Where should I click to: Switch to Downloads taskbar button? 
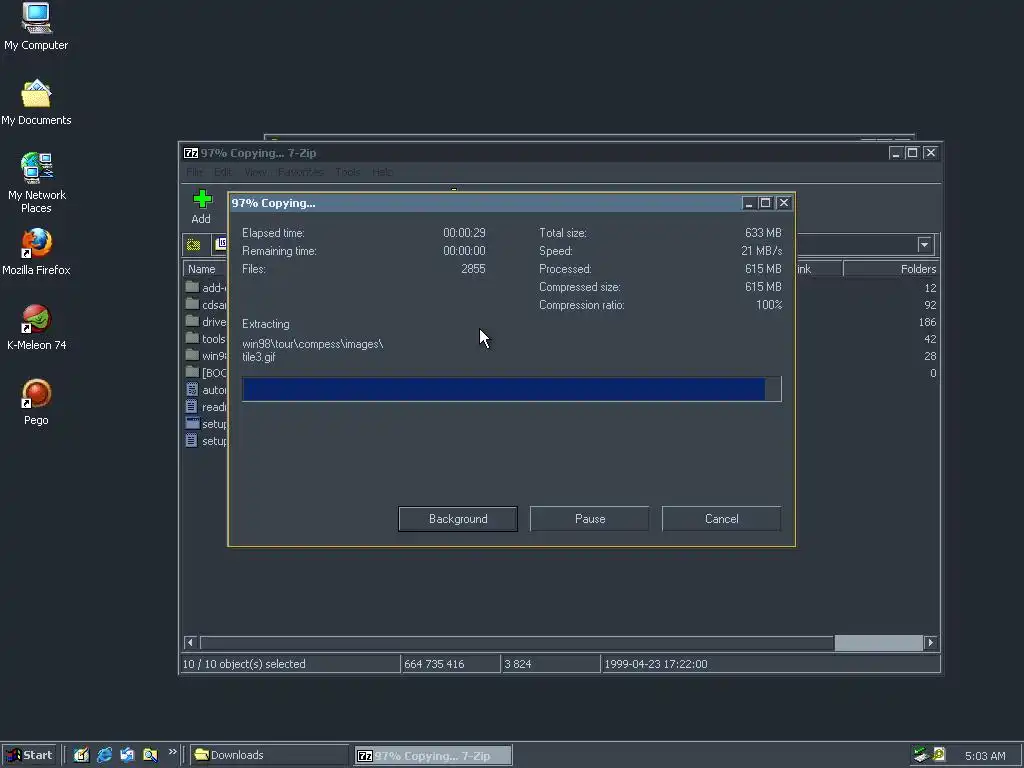click(268, 755)
